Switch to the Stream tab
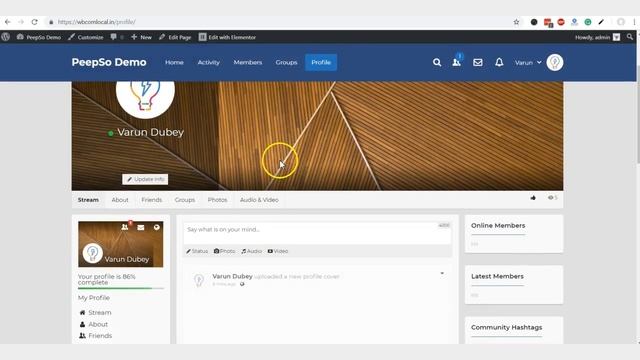The height and width of the screenshot is (360, 640). pos(88,200)
